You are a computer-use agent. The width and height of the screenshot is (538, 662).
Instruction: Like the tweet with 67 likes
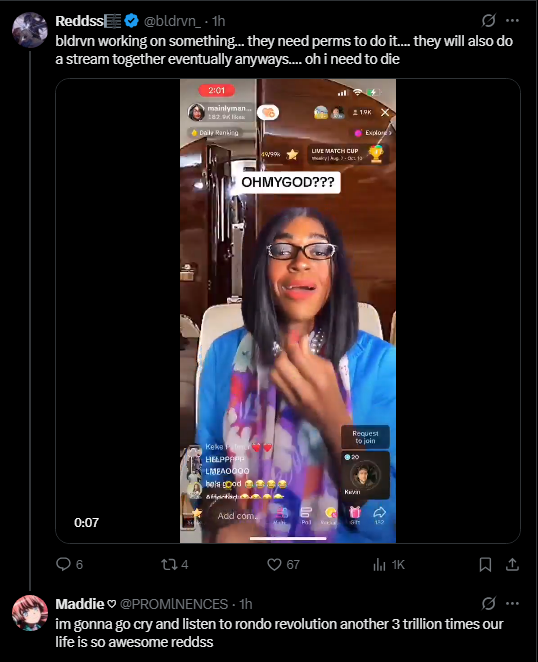[x=283, y=564]
